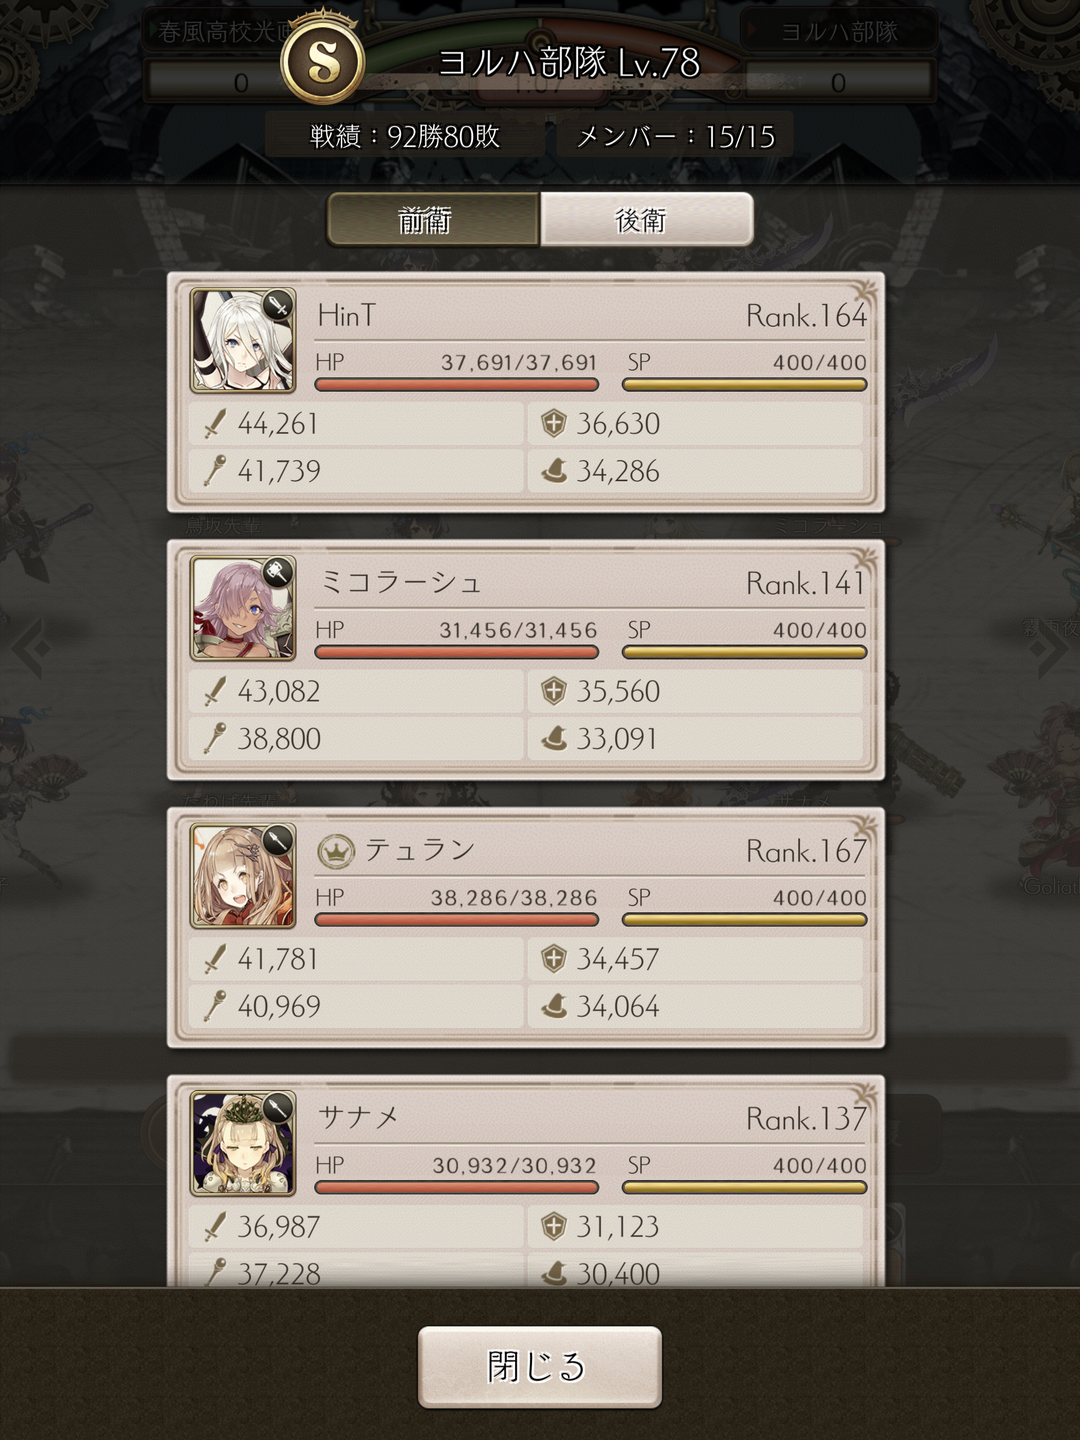
Task: Tap weapon badge on HinT's portrait
Action: (x=277, y=305)
